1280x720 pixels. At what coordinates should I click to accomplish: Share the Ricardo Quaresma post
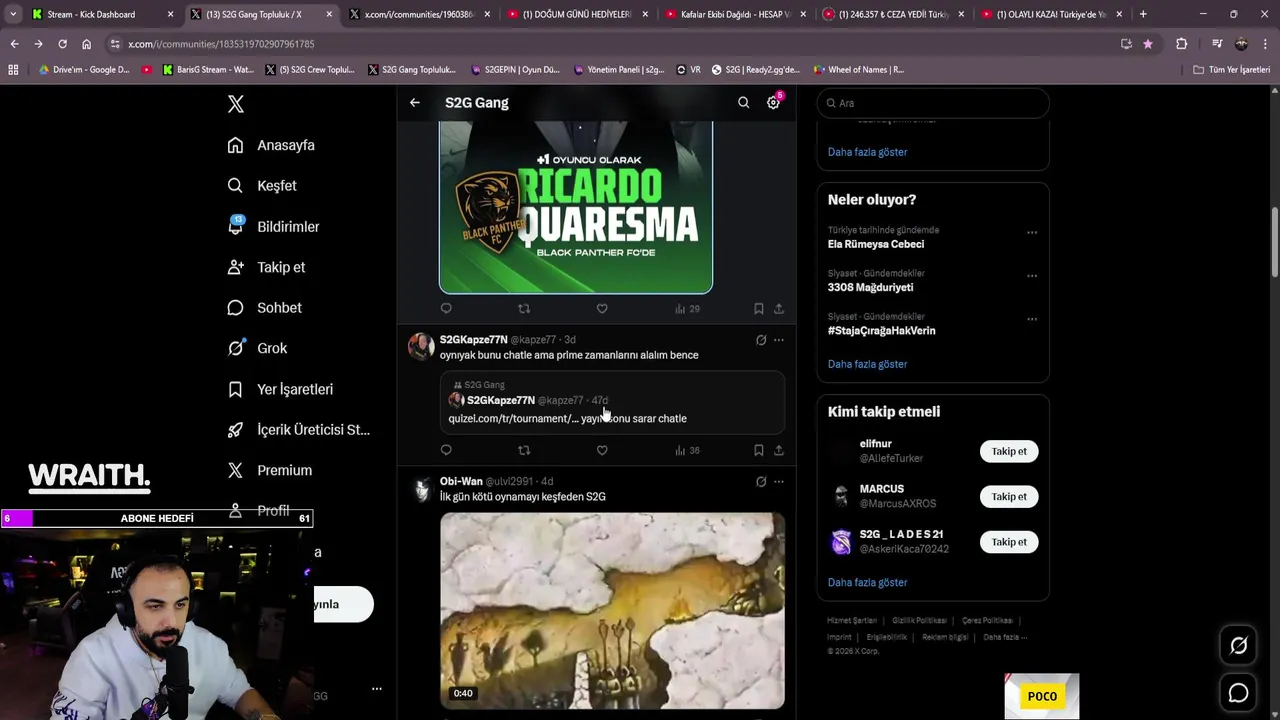779,309
